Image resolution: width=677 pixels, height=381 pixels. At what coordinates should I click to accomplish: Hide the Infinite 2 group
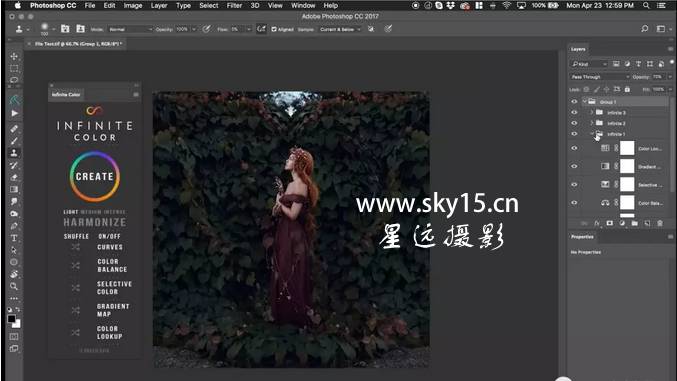tap(574, 123)
